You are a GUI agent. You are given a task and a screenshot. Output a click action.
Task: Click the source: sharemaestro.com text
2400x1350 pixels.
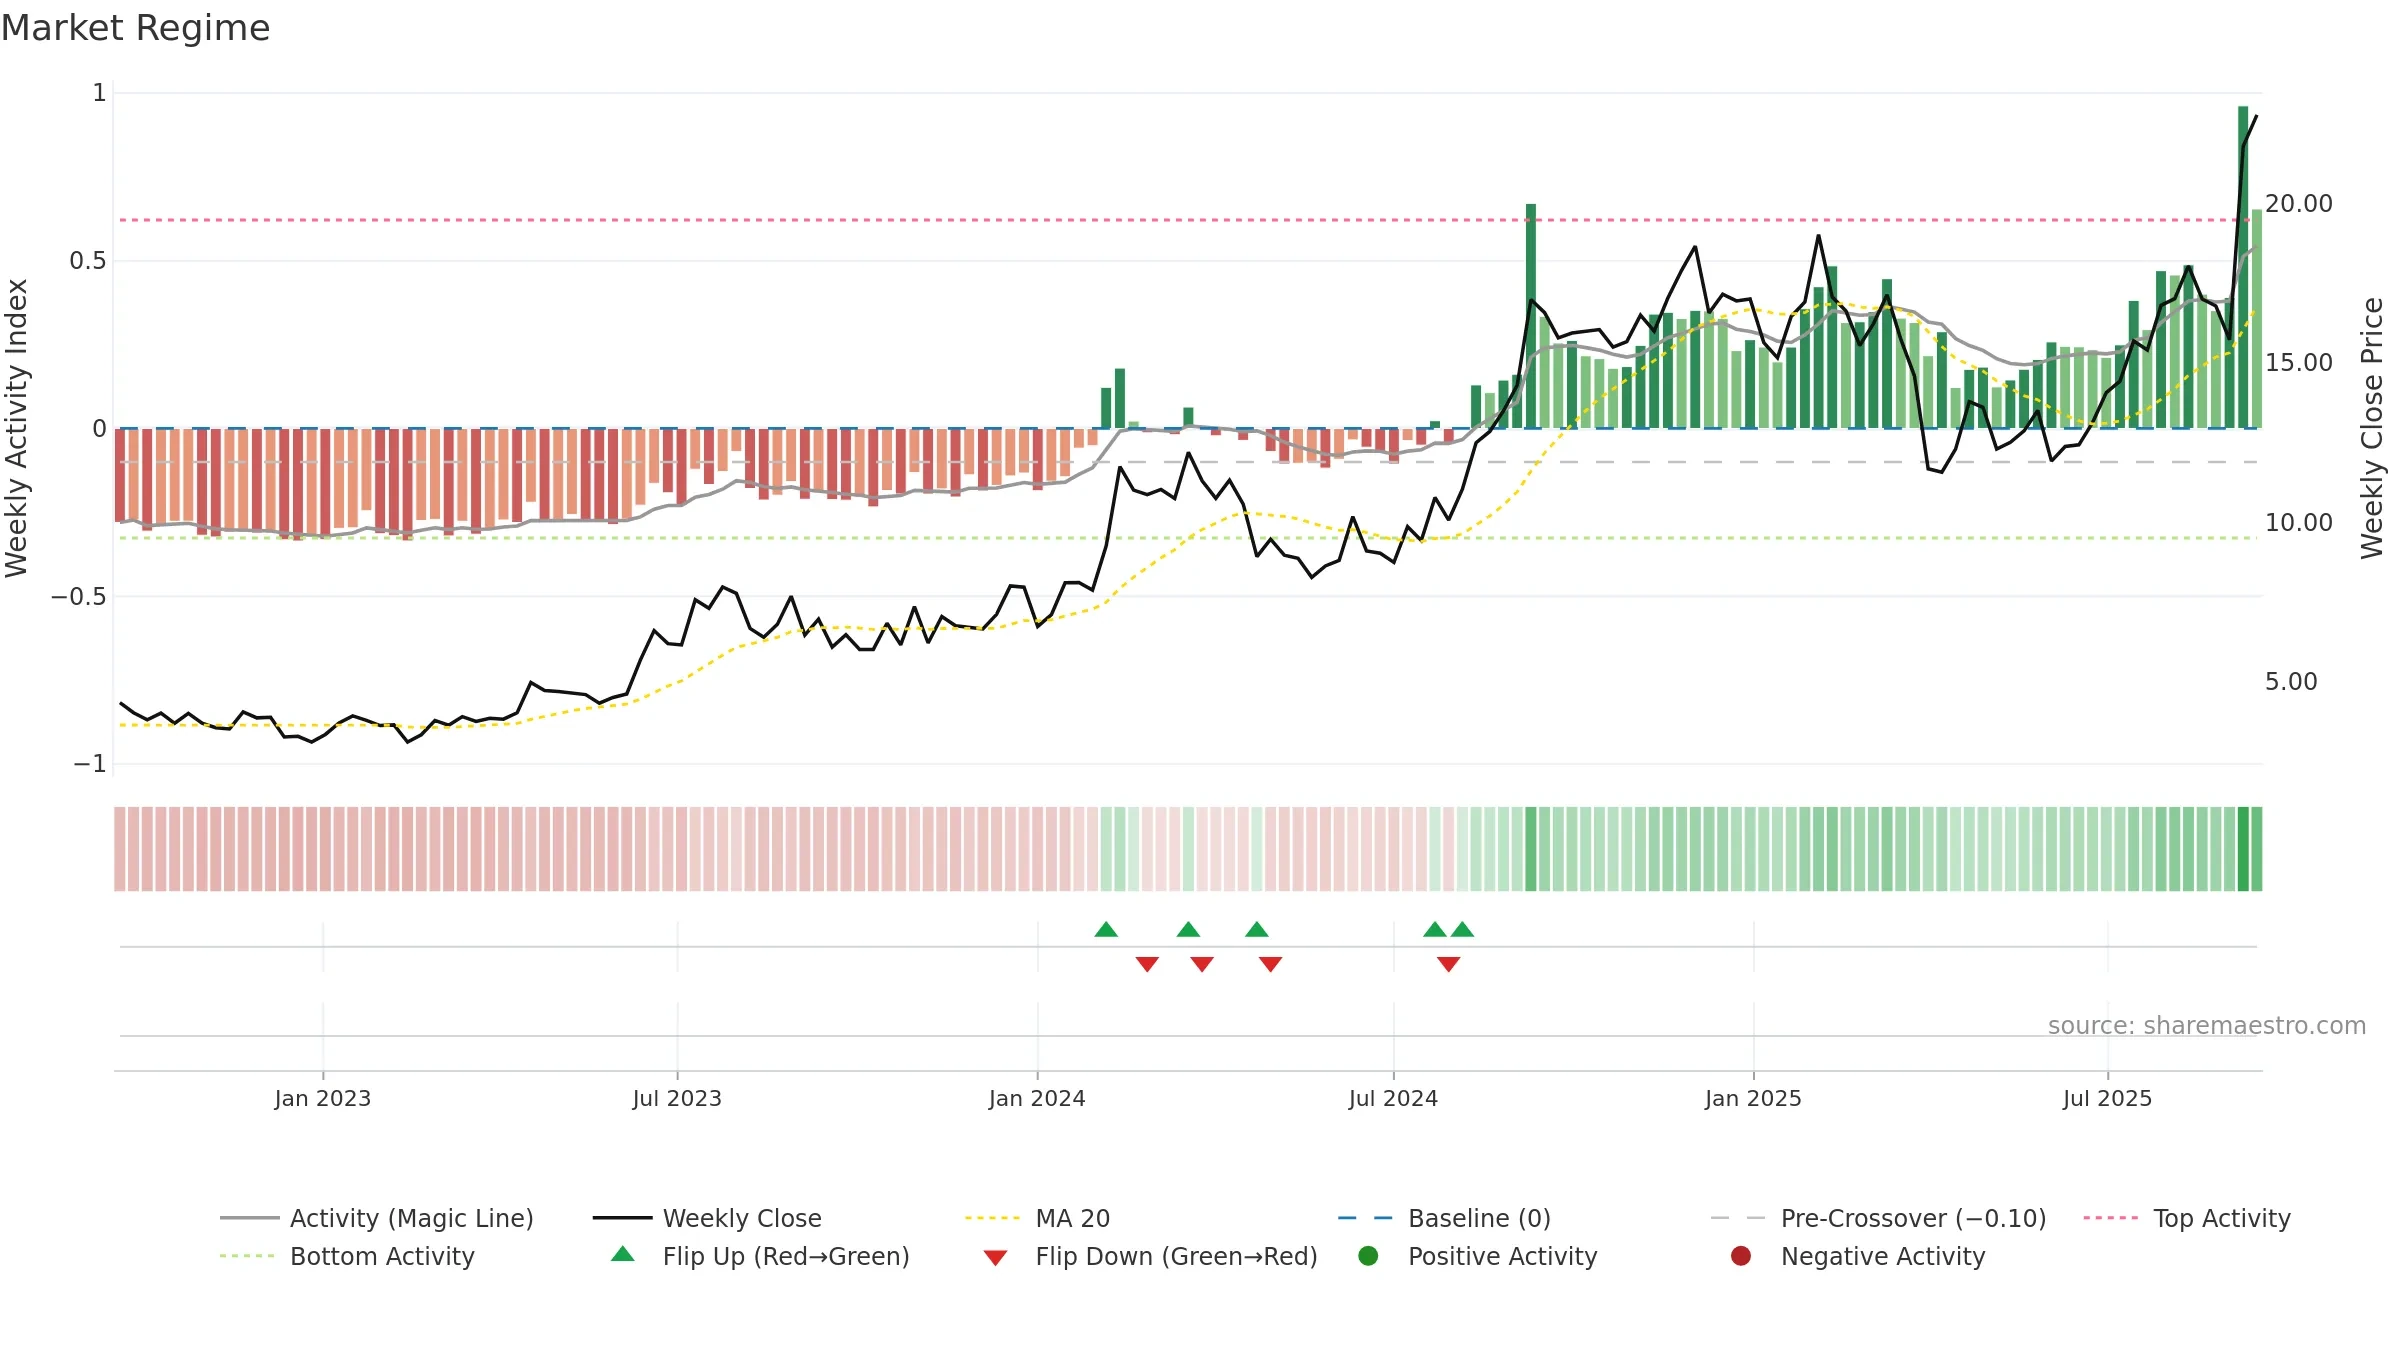pos(2207,1026)
